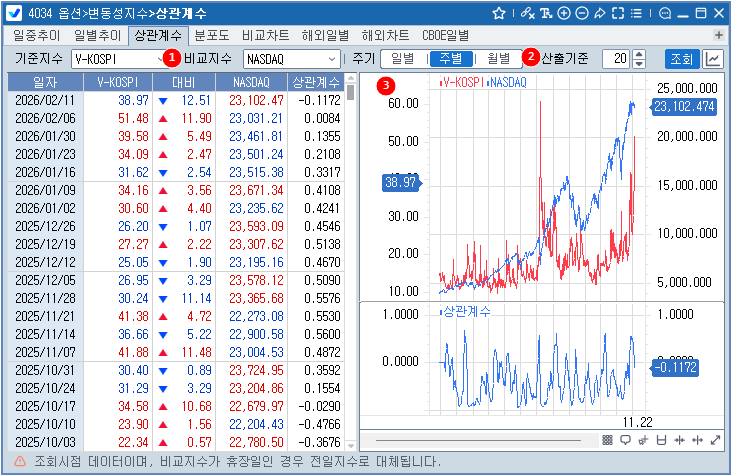Click the zoom in plus icon in title bar
This screenshot has width=732, height=476.
[564, 13]
